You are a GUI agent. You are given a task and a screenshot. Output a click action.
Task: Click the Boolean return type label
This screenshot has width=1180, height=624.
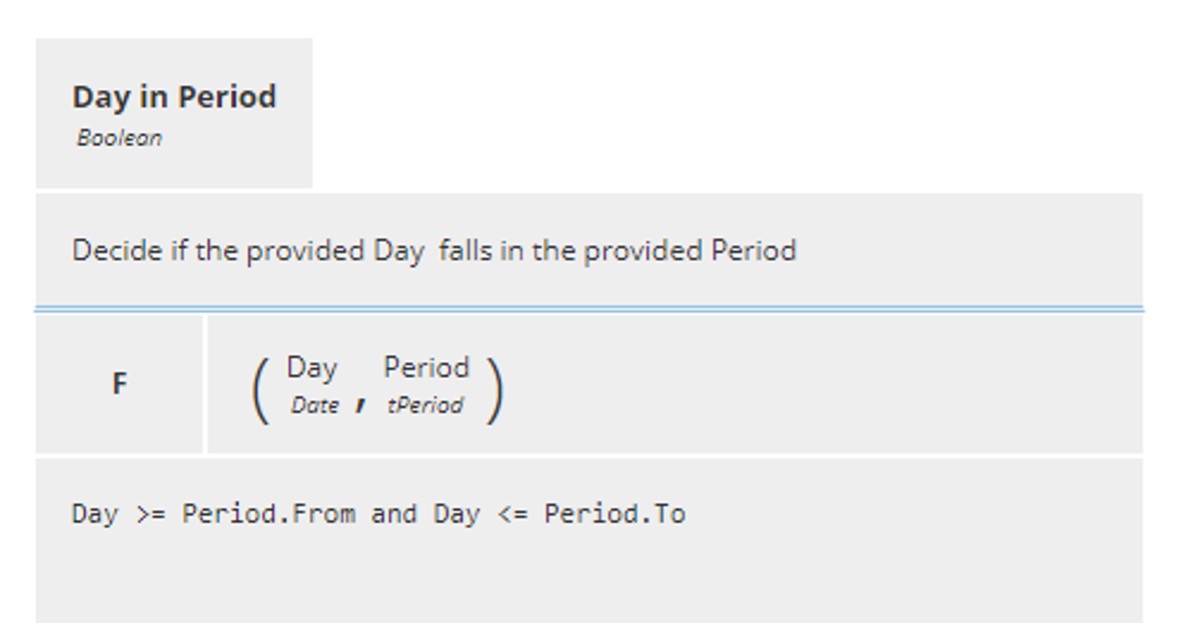[119, 138]
